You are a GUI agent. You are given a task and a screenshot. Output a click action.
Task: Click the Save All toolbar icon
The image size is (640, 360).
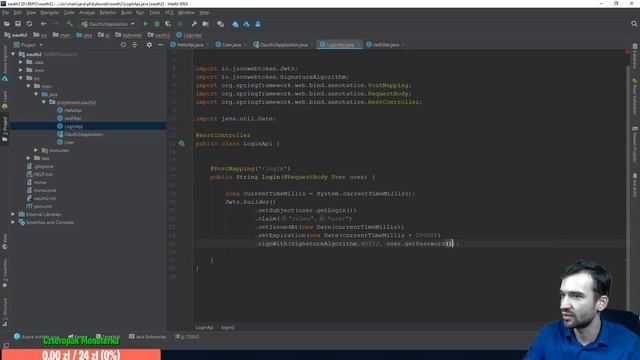pyautogui.click(x=18, y=24)
